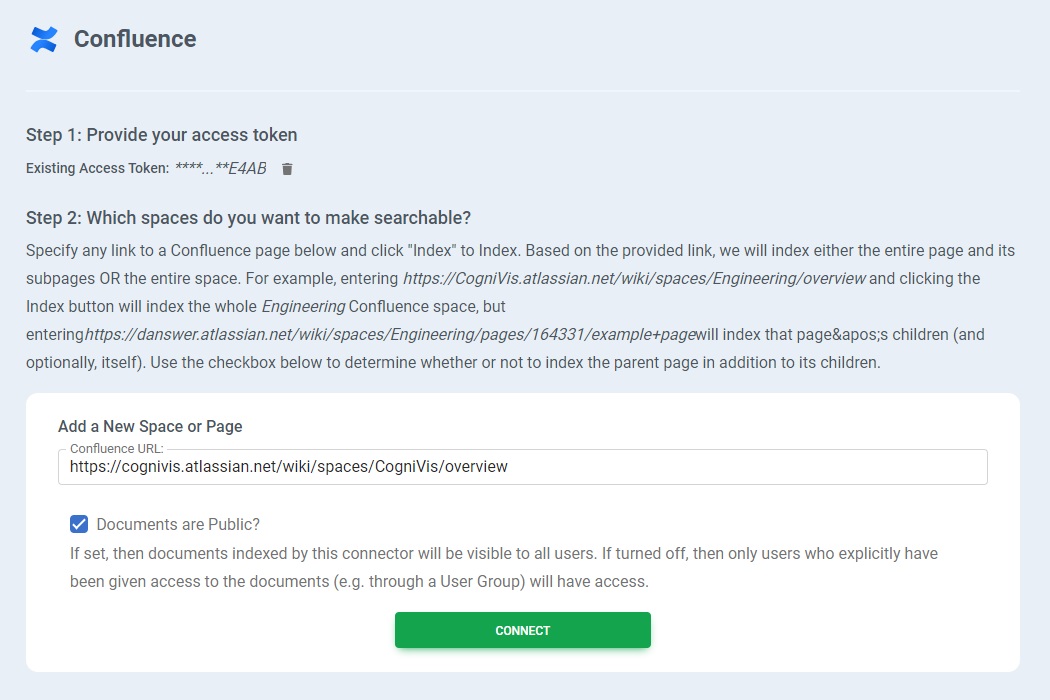Click the "Add a New Space or Page" heading
1050x700 pixels.
pyautogui.click(x=150, y=426)
